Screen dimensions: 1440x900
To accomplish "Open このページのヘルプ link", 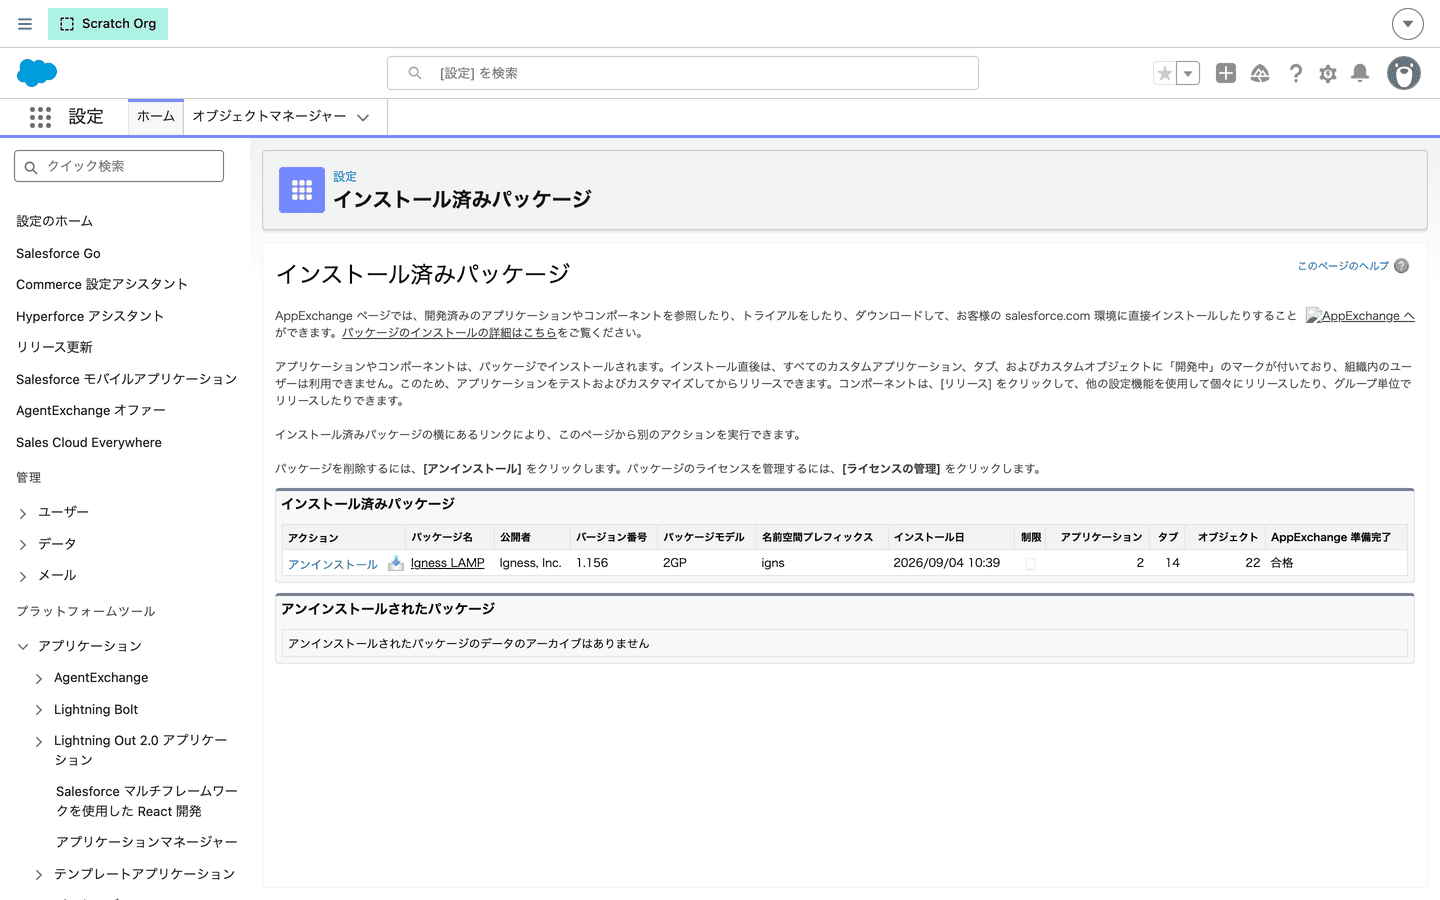I will point(1343,266).
